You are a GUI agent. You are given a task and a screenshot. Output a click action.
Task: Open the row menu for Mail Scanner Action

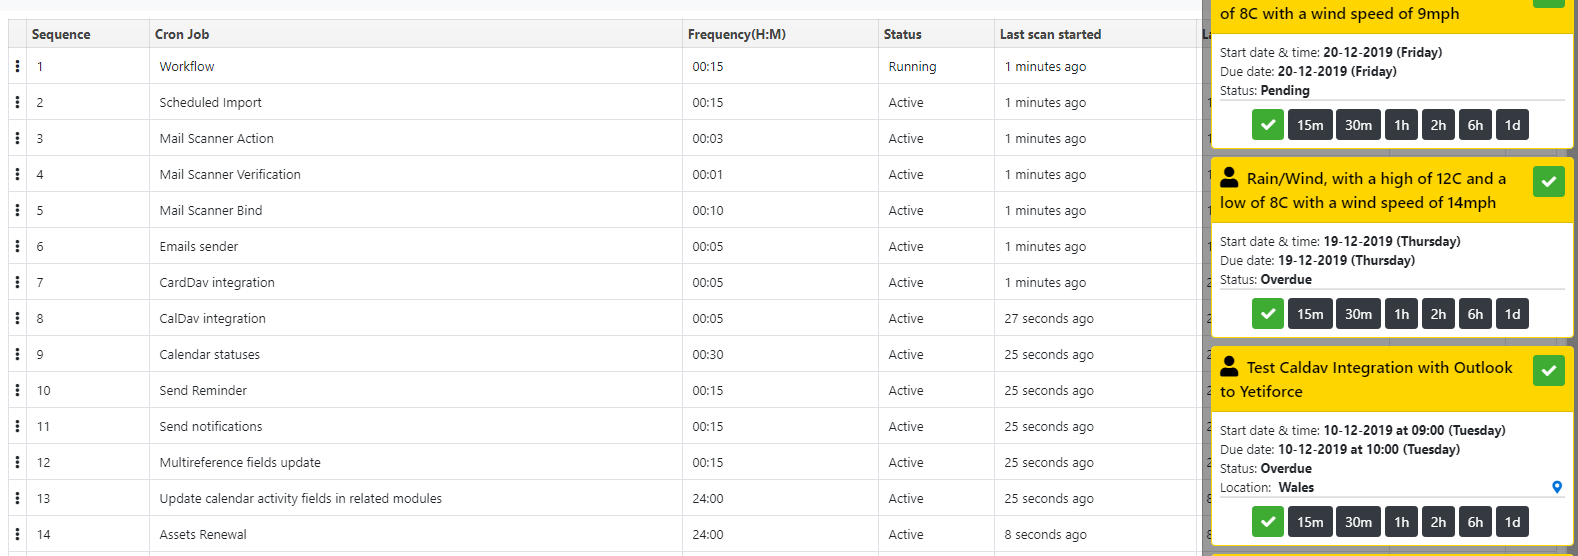pyautogui.click(x=17, y=138)
